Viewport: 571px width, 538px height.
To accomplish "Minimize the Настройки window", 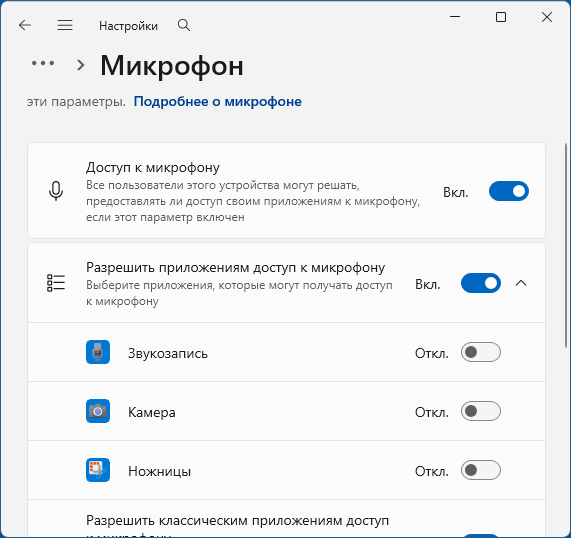I will pos(455,17).
